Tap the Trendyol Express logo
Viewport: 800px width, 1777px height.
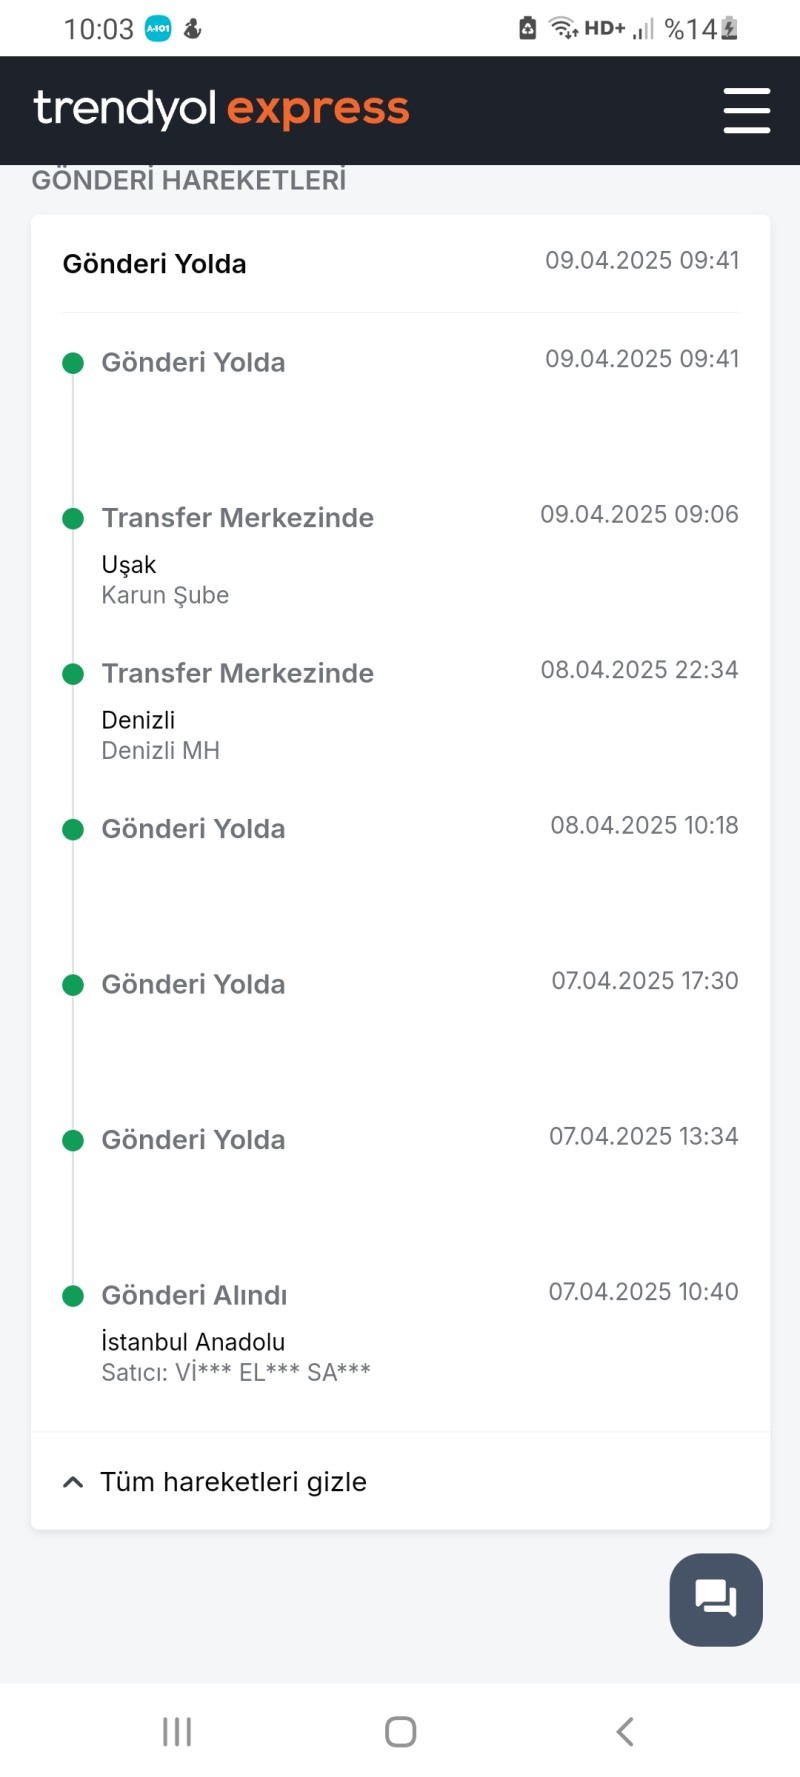(221, 109)
